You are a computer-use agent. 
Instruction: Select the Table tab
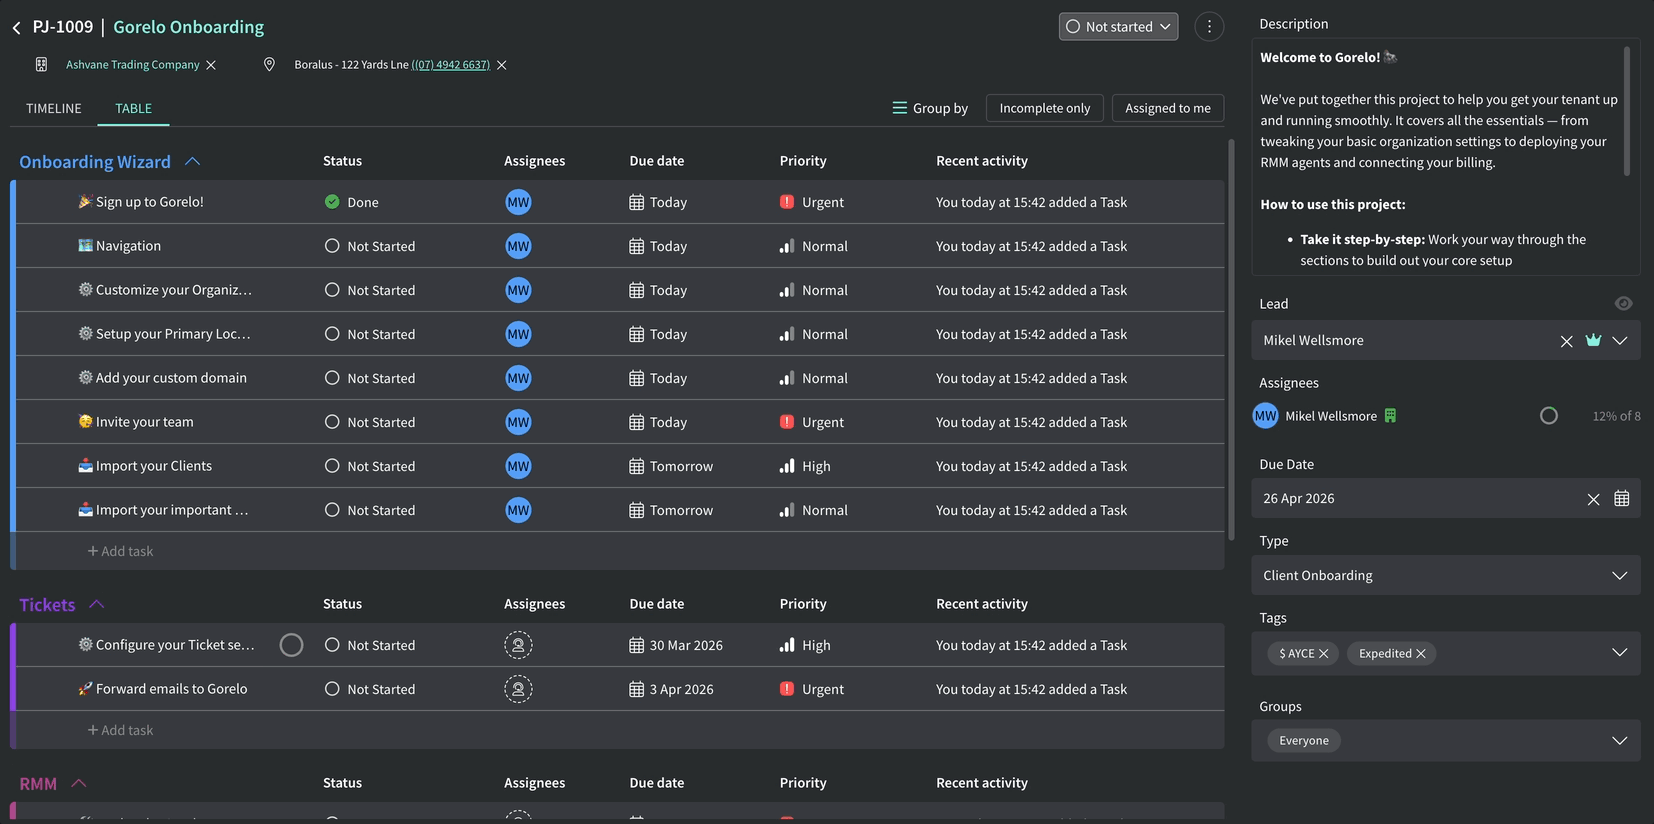[x=133, y=108]
